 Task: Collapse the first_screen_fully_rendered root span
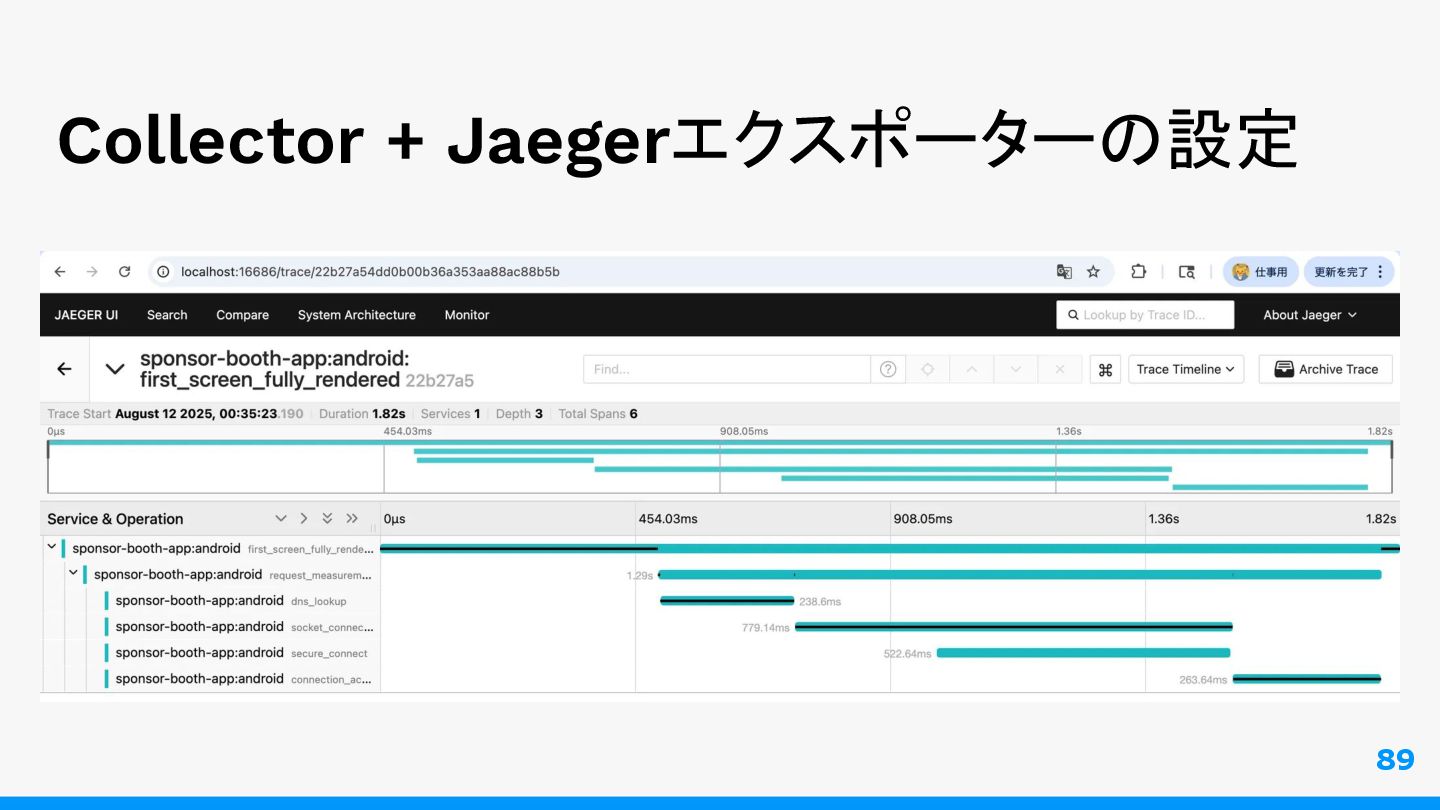[x=51, y=548]
